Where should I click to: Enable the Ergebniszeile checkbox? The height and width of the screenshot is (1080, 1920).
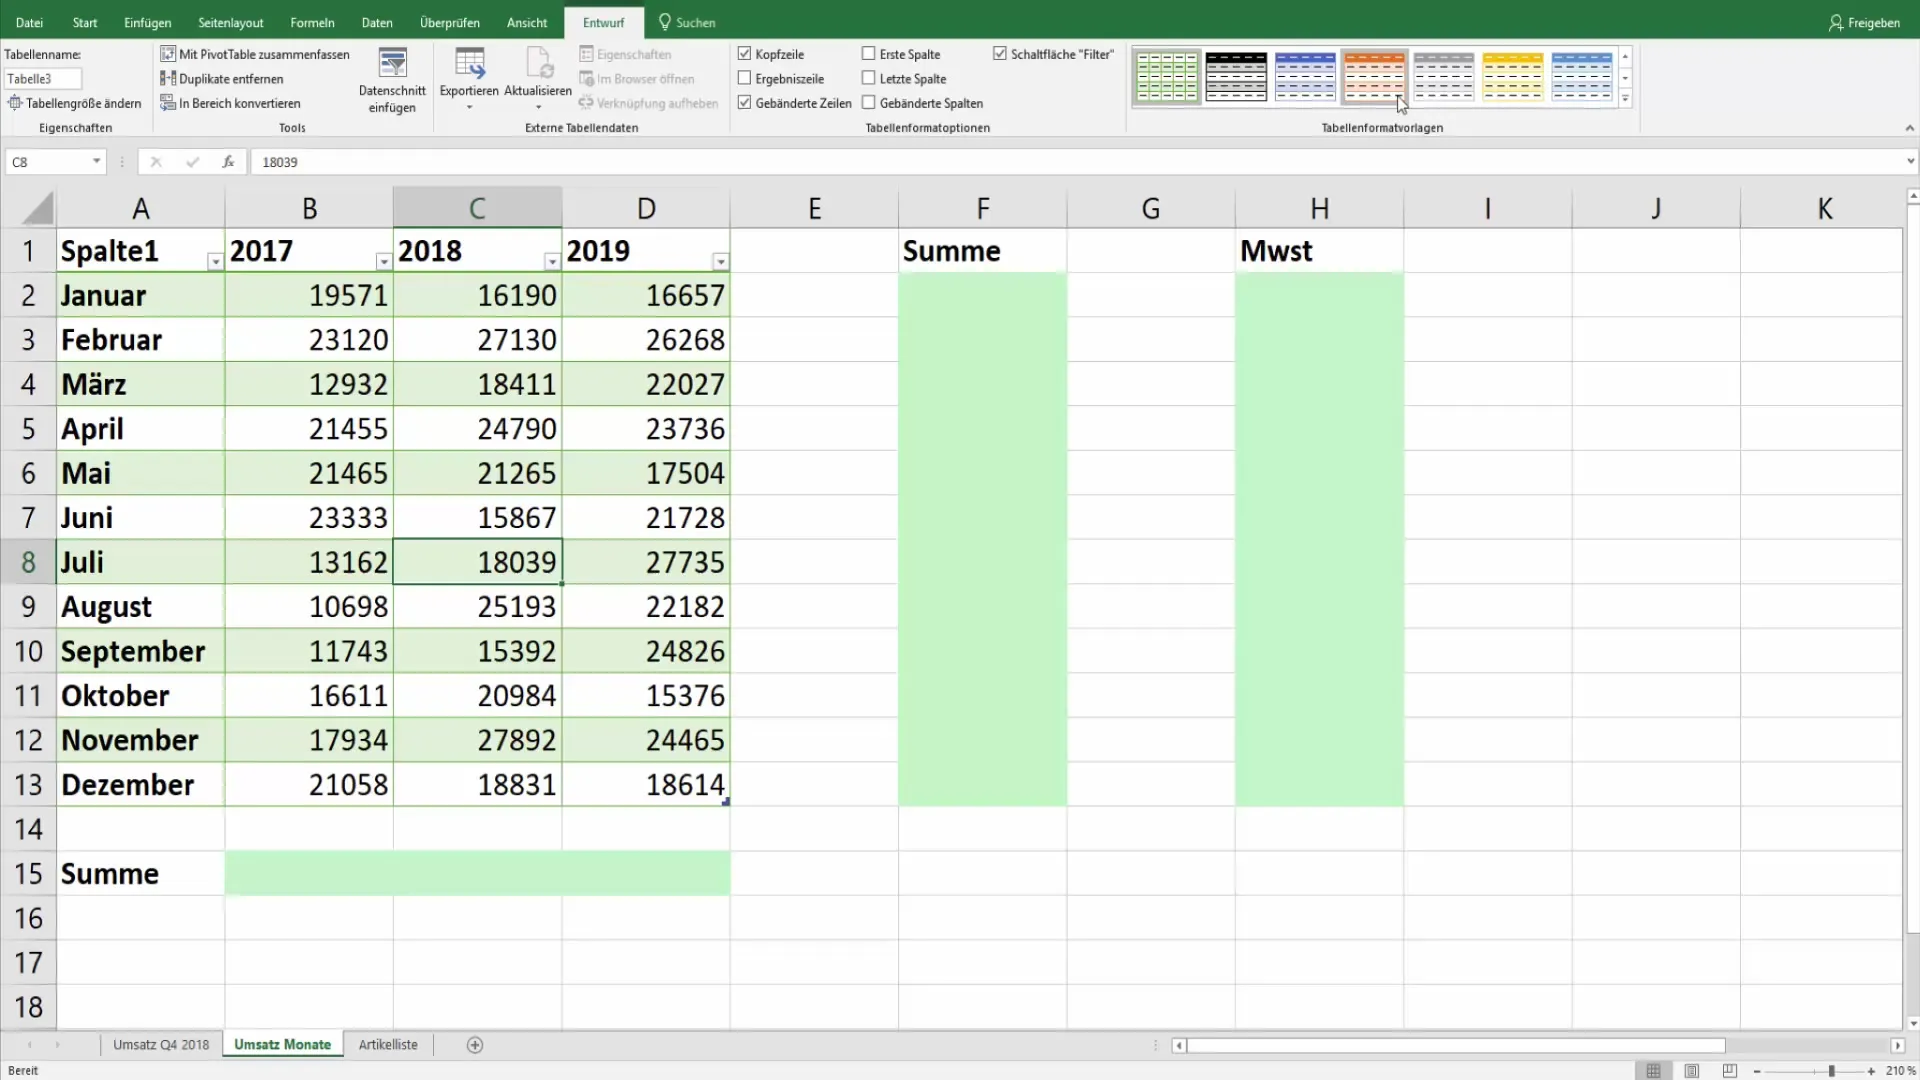(744, 78)
